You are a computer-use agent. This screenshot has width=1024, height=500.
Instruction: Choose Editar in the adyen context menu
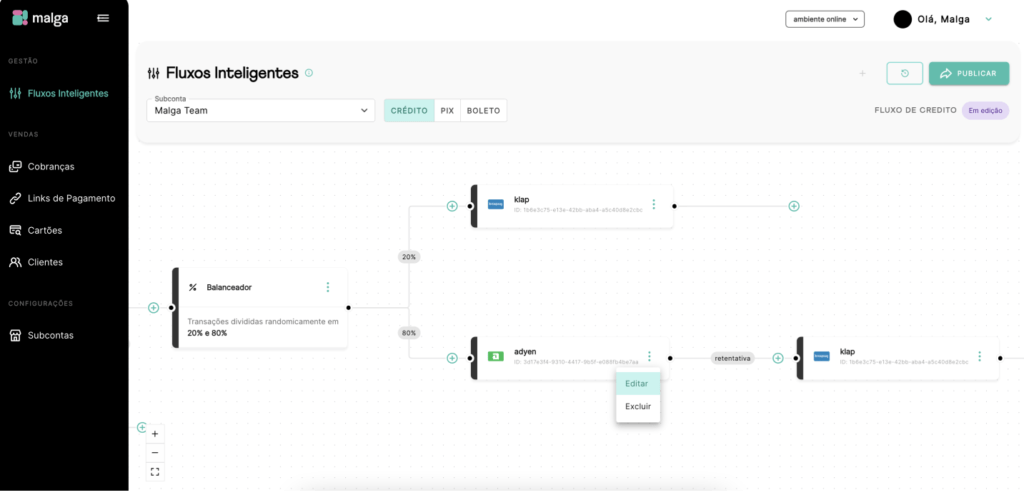[x=637, y=384]
